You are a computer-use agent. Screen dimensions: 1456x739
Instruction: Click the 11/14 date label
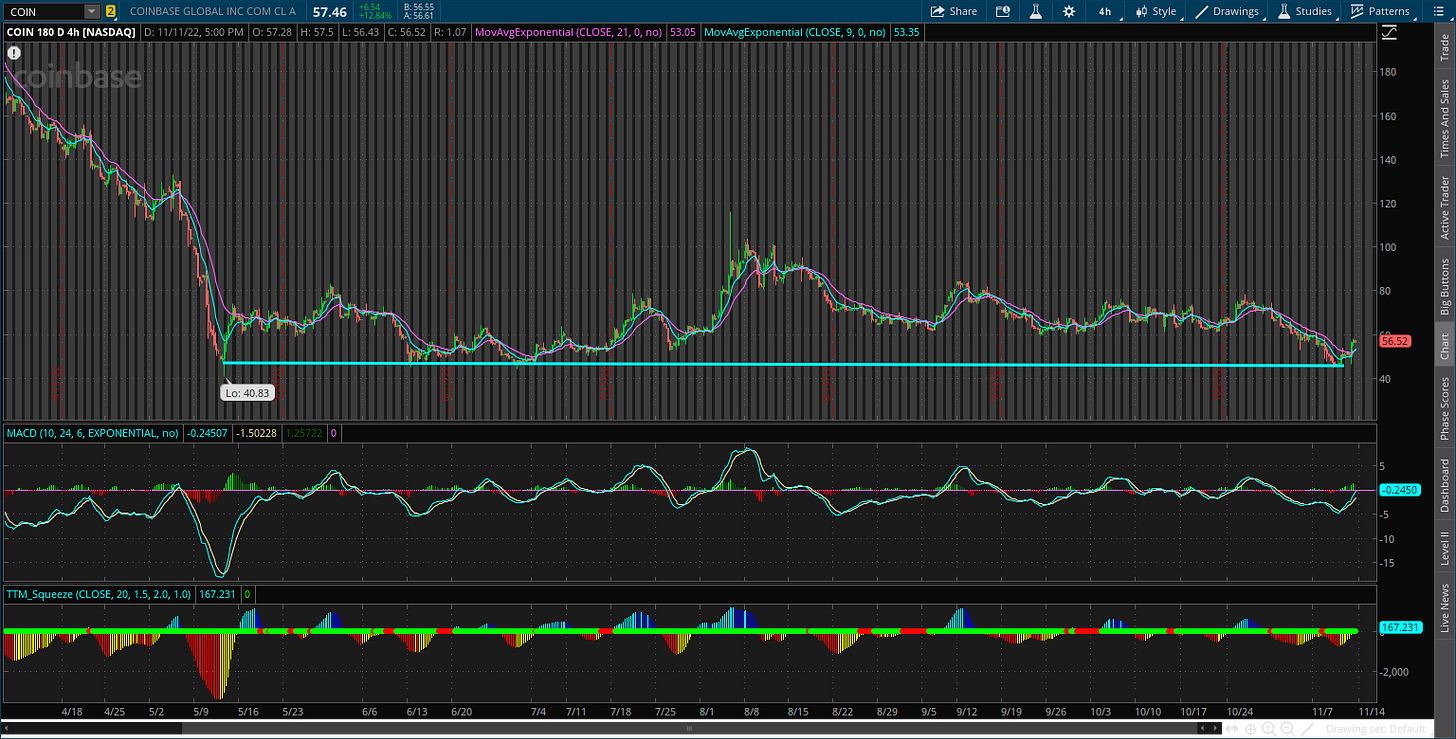(x=1372, y=712)
